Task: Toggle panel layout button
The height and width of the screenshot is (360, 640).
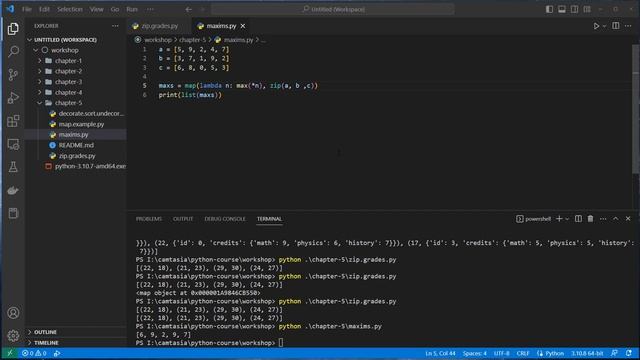Action: click(562, 9)
